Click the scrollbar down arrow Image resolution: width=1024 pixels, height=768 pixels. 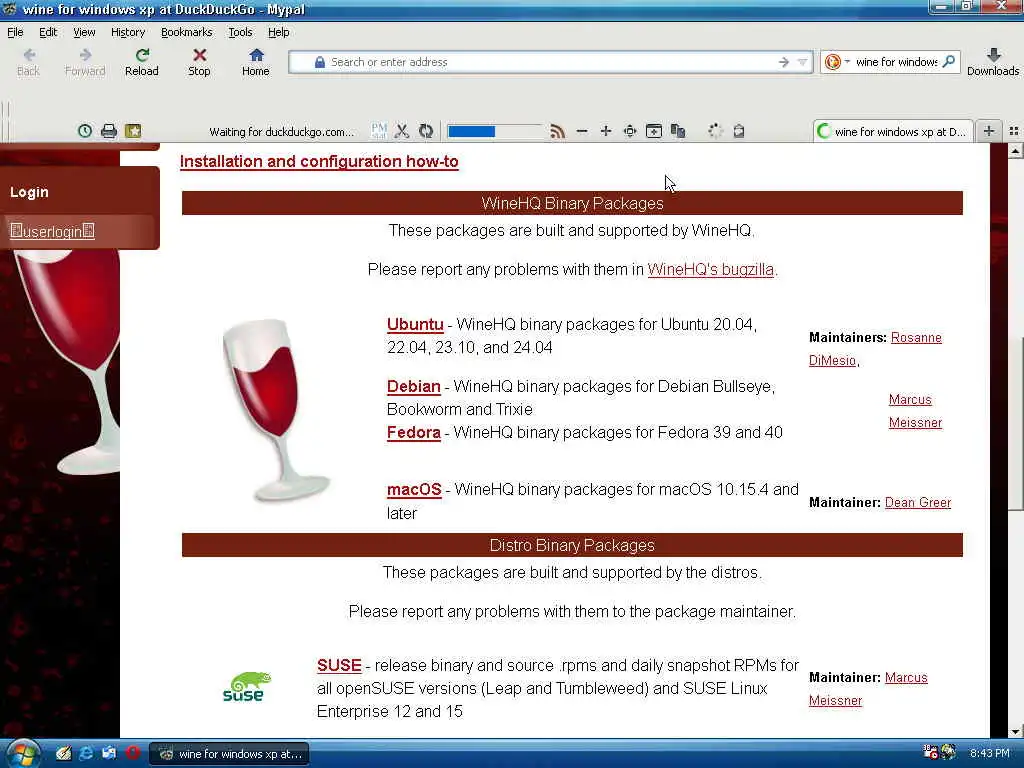coord(1015,731)
